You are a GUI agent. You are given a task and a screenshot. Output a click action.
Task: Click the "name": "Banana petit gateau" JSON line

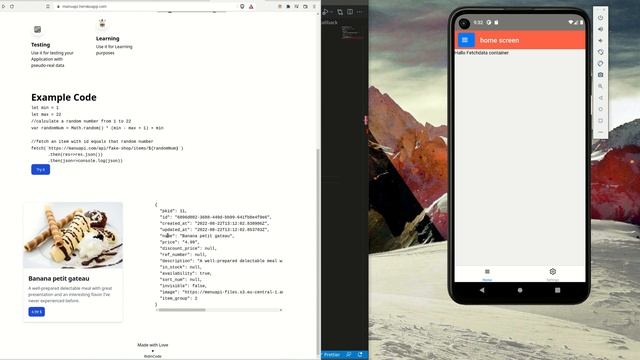click(x=197, y=236)
